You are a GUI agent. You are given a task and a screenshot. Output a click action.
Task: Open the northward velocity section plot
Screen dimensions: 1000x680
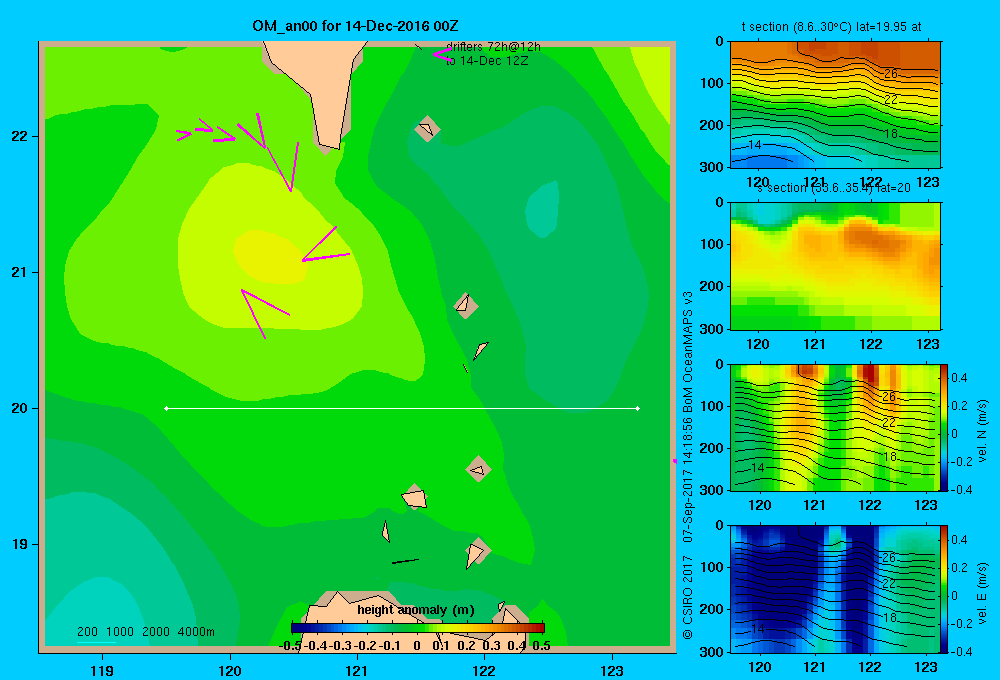click(x=835, y=427)
